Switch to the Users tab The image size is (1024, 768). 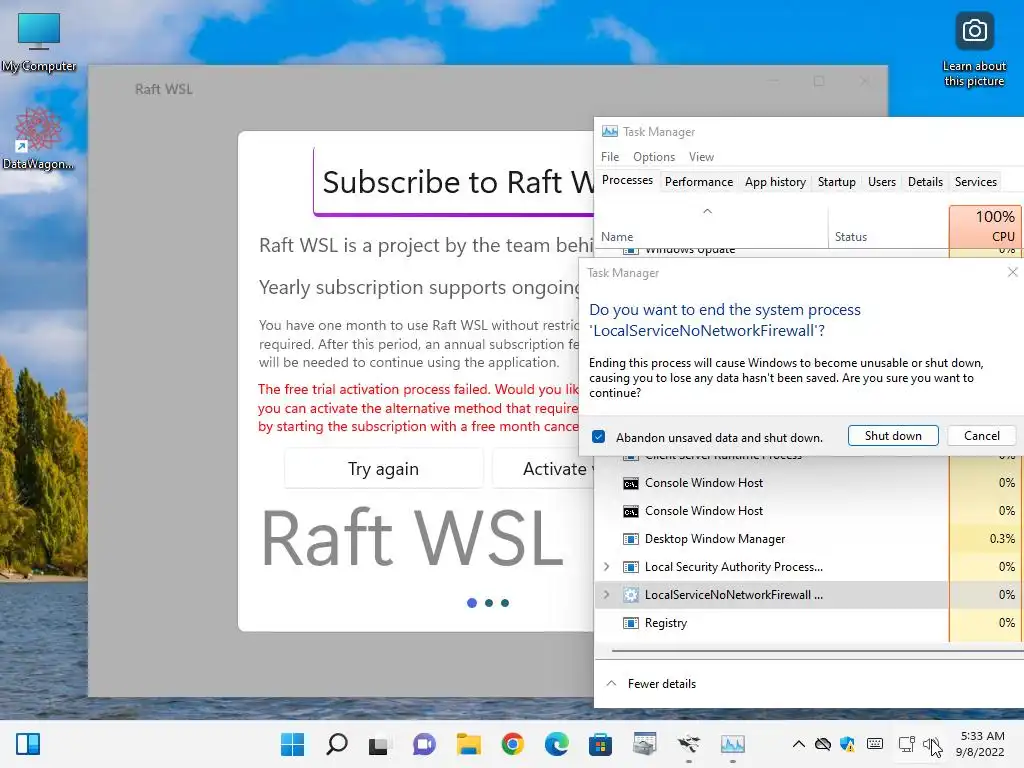click(882, 182)
